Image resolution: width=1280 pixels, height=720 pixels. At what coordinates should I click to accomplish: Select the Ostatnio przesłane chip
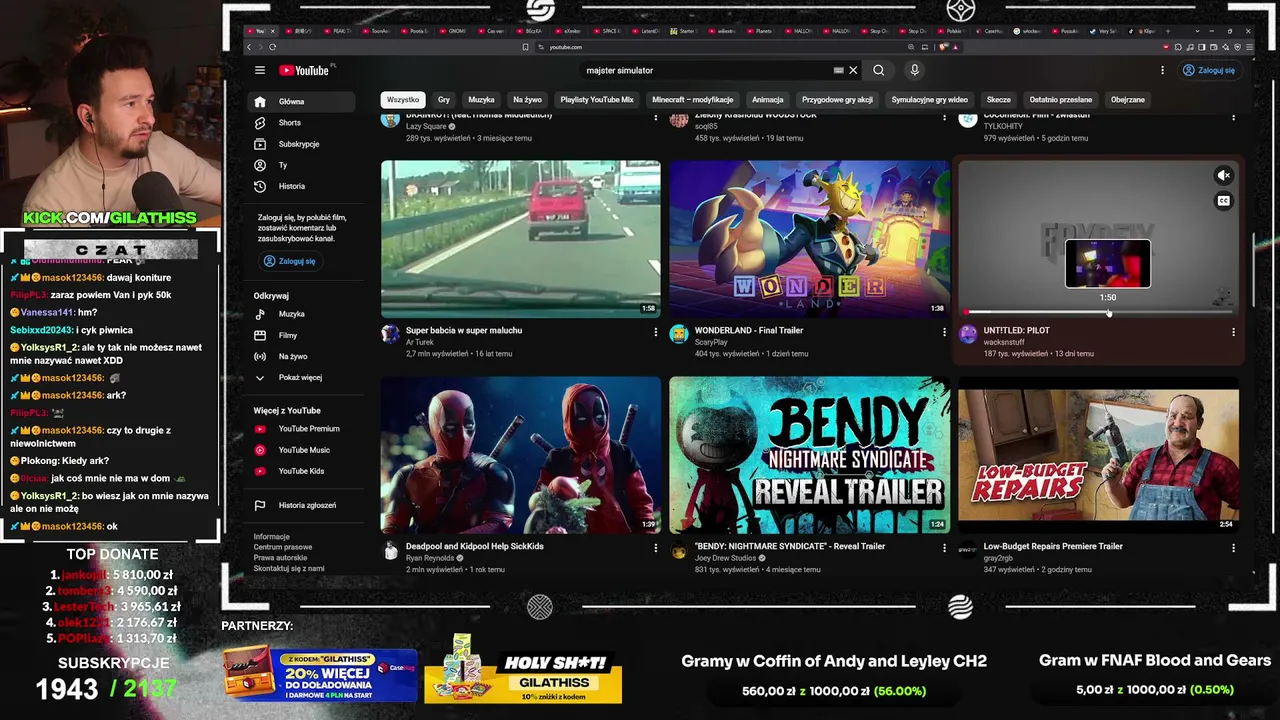click(1061, 100)
